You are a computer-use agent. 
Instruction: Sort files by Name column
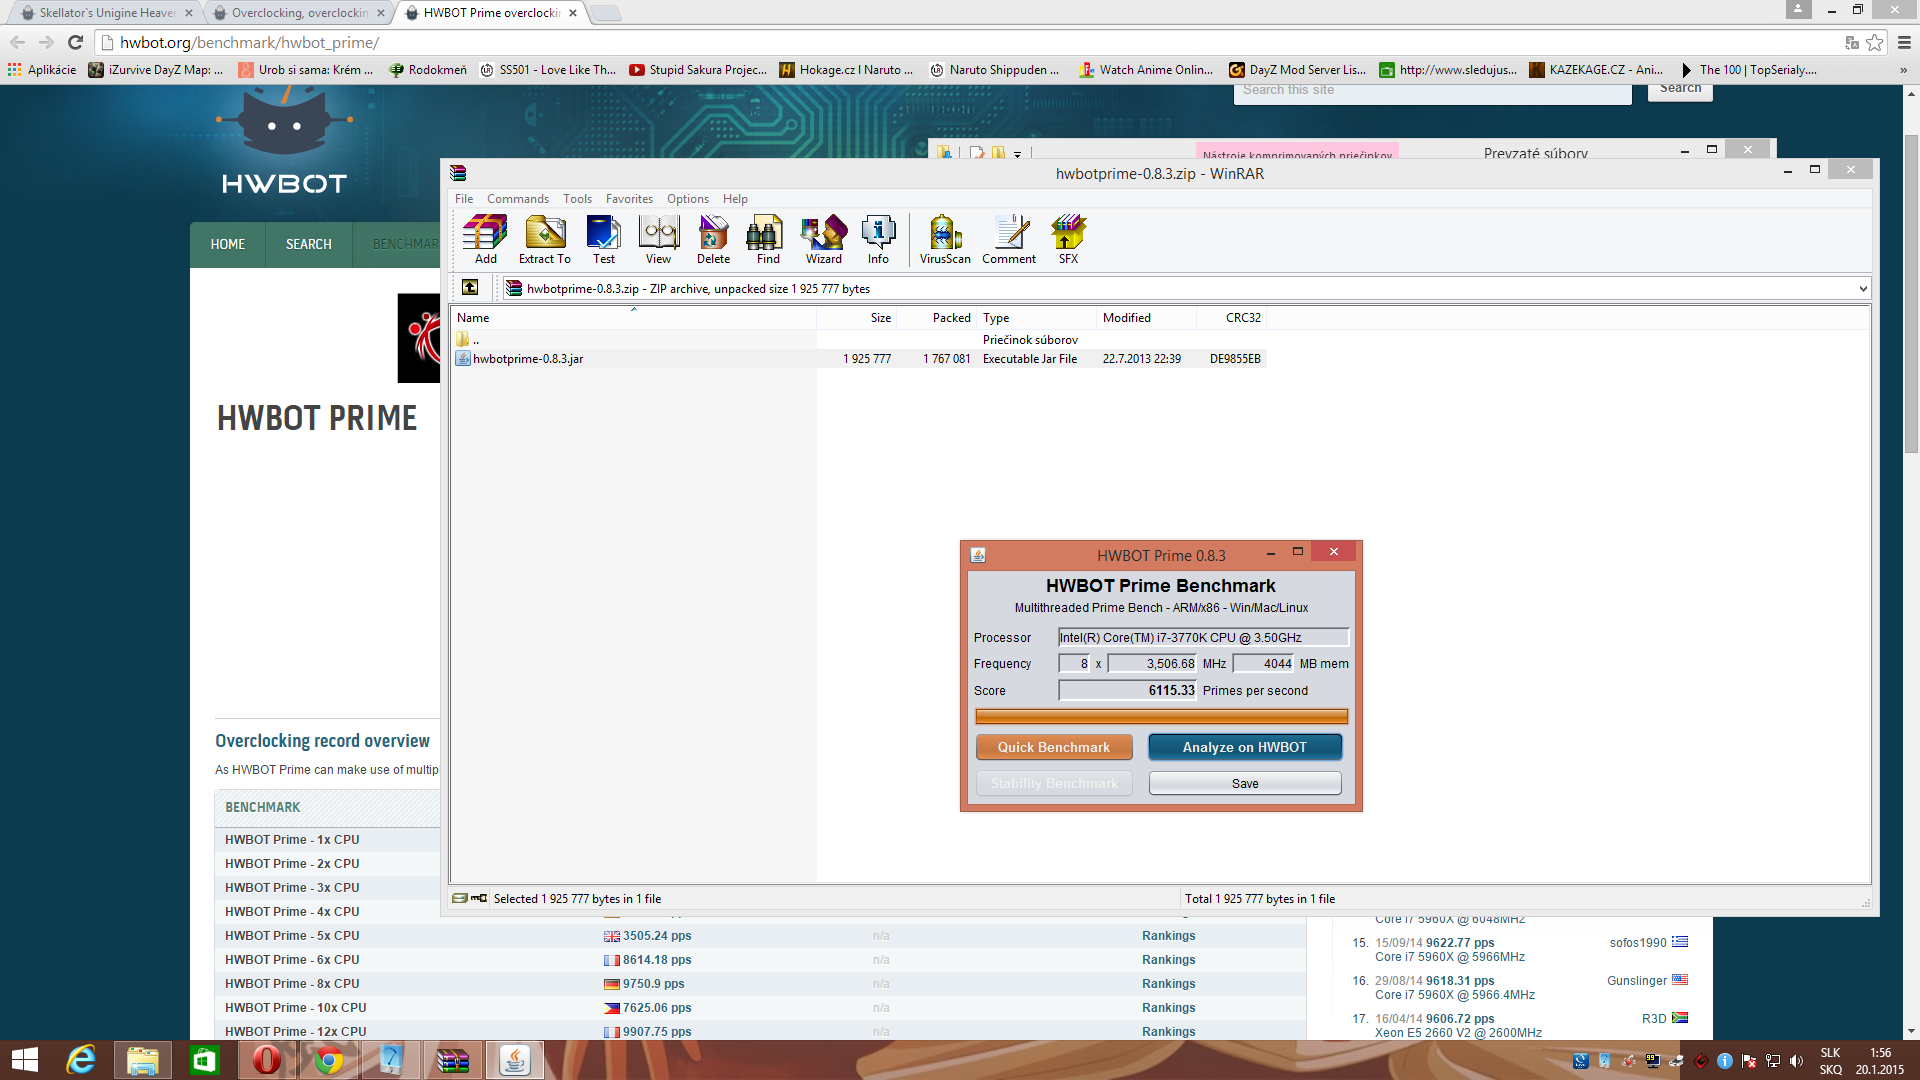tap(634, 318)
